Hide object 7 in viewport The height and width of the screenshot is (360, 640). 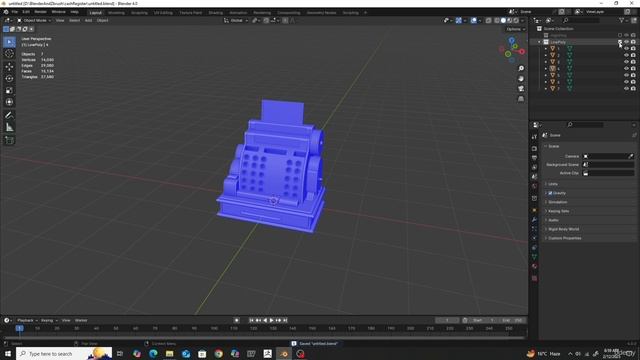(626, 88)
